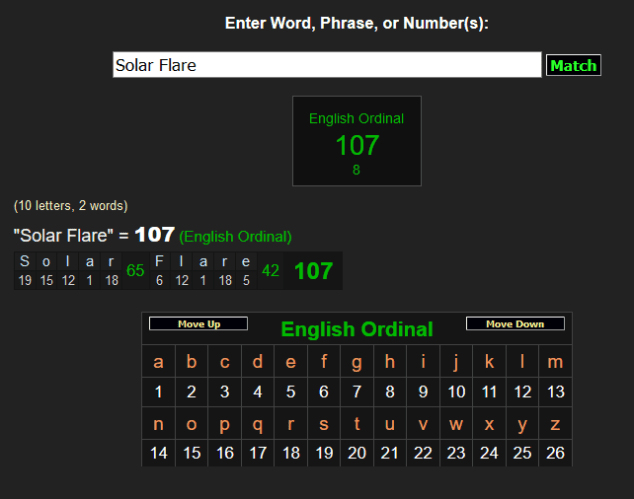Image resolution: width=634 pixels, height=499 pixels.
Task: Select letter a cell in cipher chart
Action: (158, 362)
